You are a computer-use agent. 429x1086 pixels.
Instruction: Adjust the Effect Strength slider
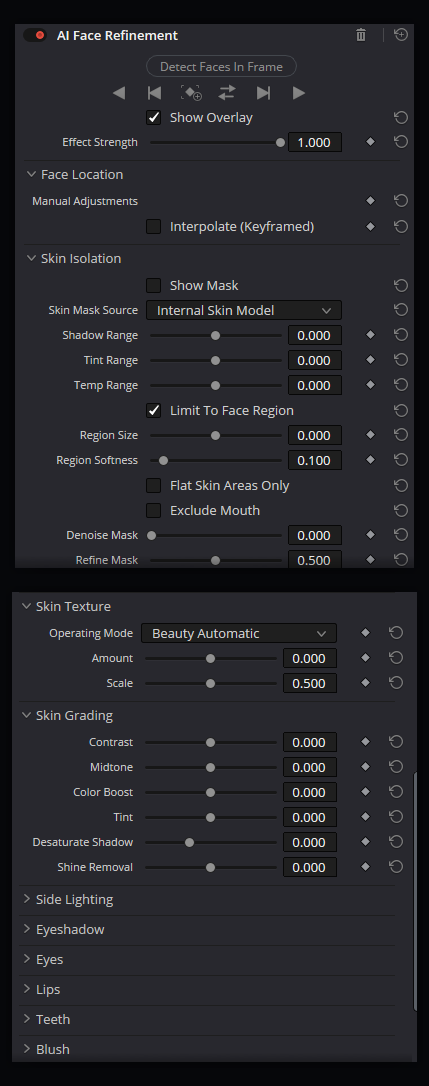tap(216, 143)
